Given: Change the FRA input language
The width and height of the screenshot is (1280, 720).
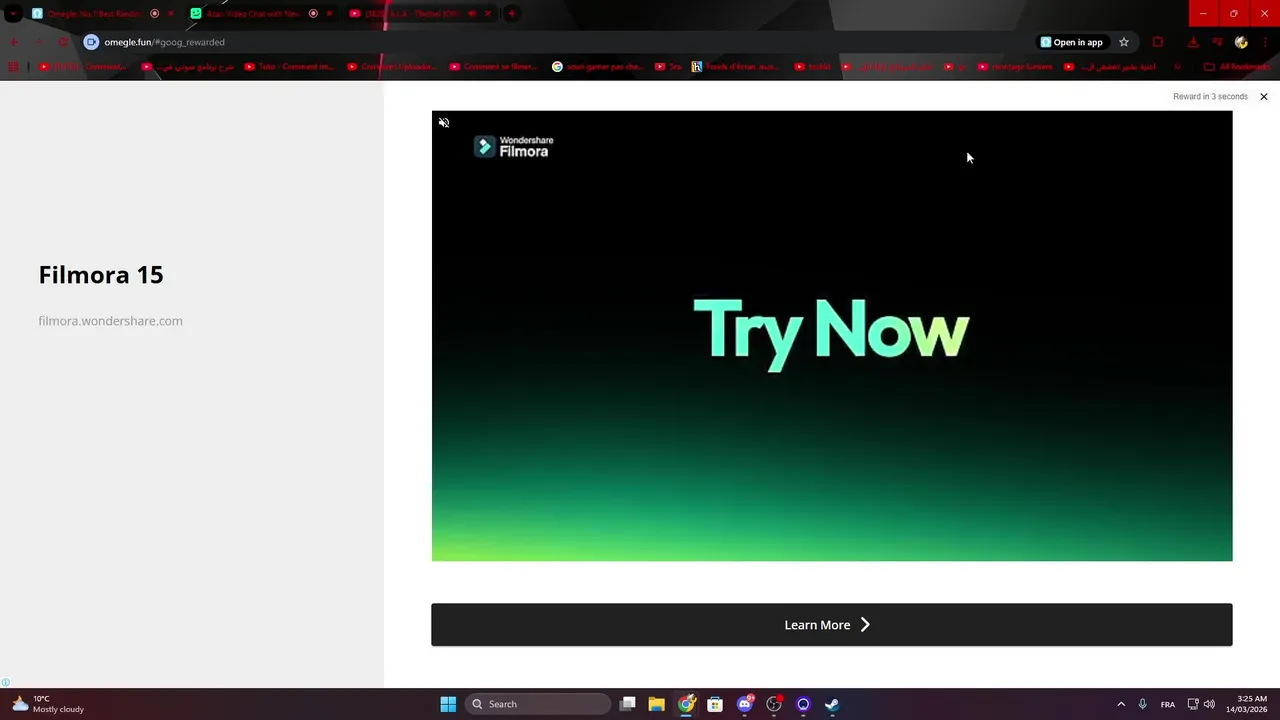Looking at the screenshot, I should coord(1168,704).
